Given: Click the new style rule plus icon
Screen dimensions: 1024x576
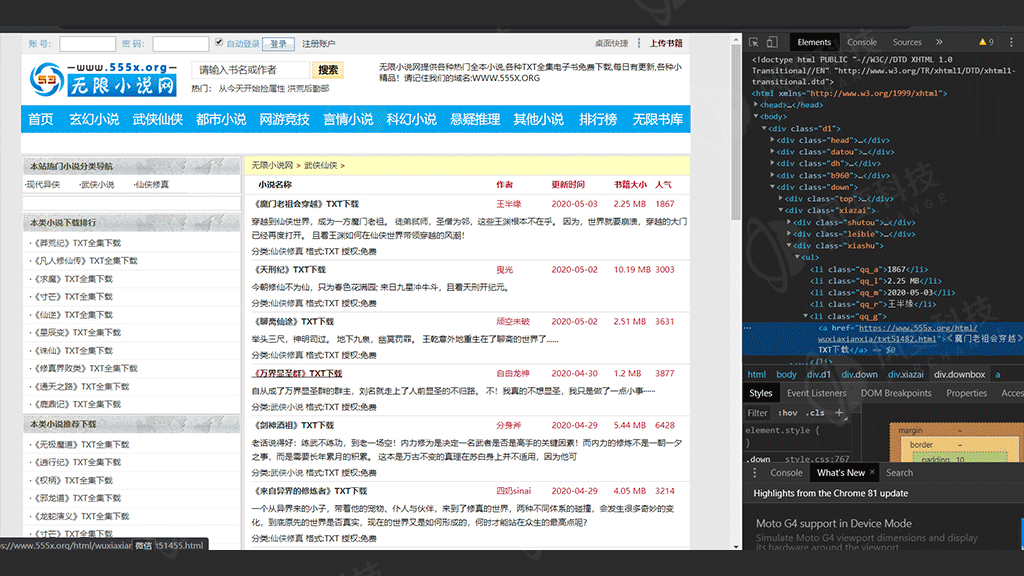Looking at the screenshot, I should coord(840,413).
